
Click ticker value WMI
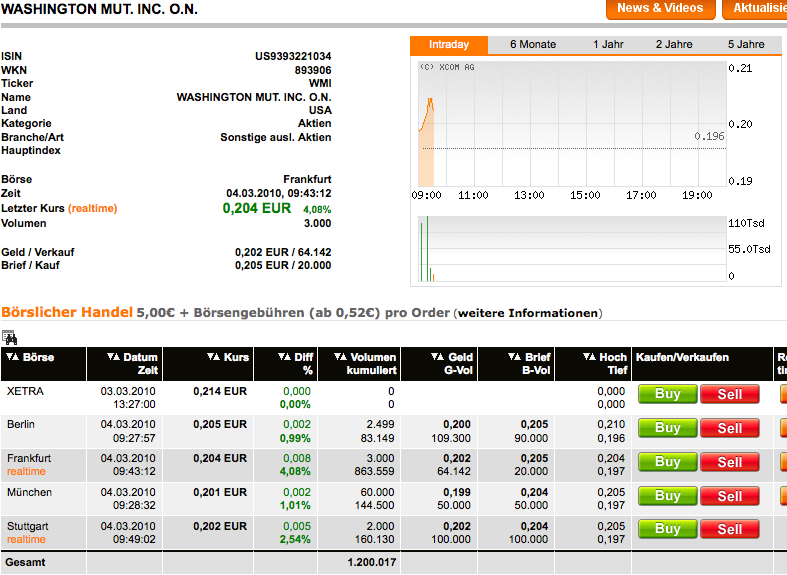(x=320, y=83)
